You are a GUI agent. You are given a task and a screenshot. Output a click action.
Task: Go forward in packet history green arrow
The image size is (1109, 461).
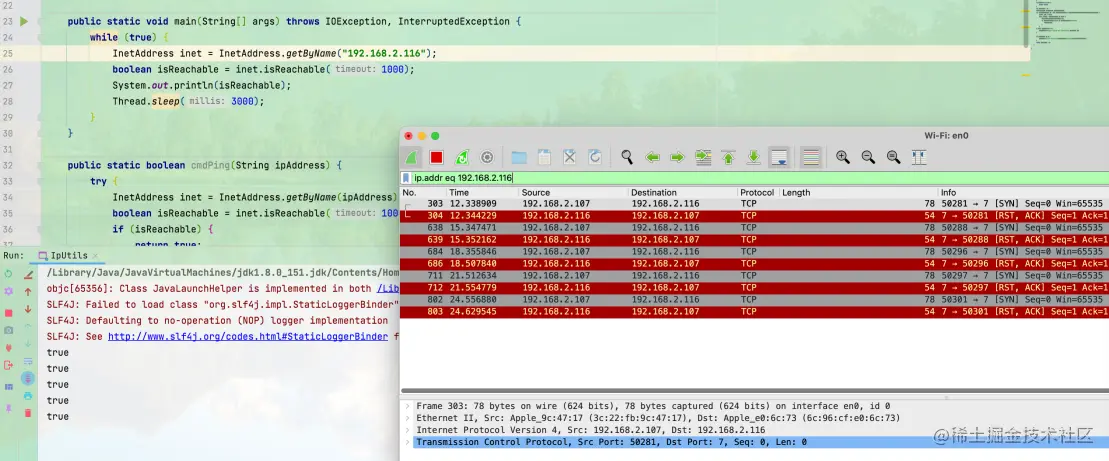677,157
